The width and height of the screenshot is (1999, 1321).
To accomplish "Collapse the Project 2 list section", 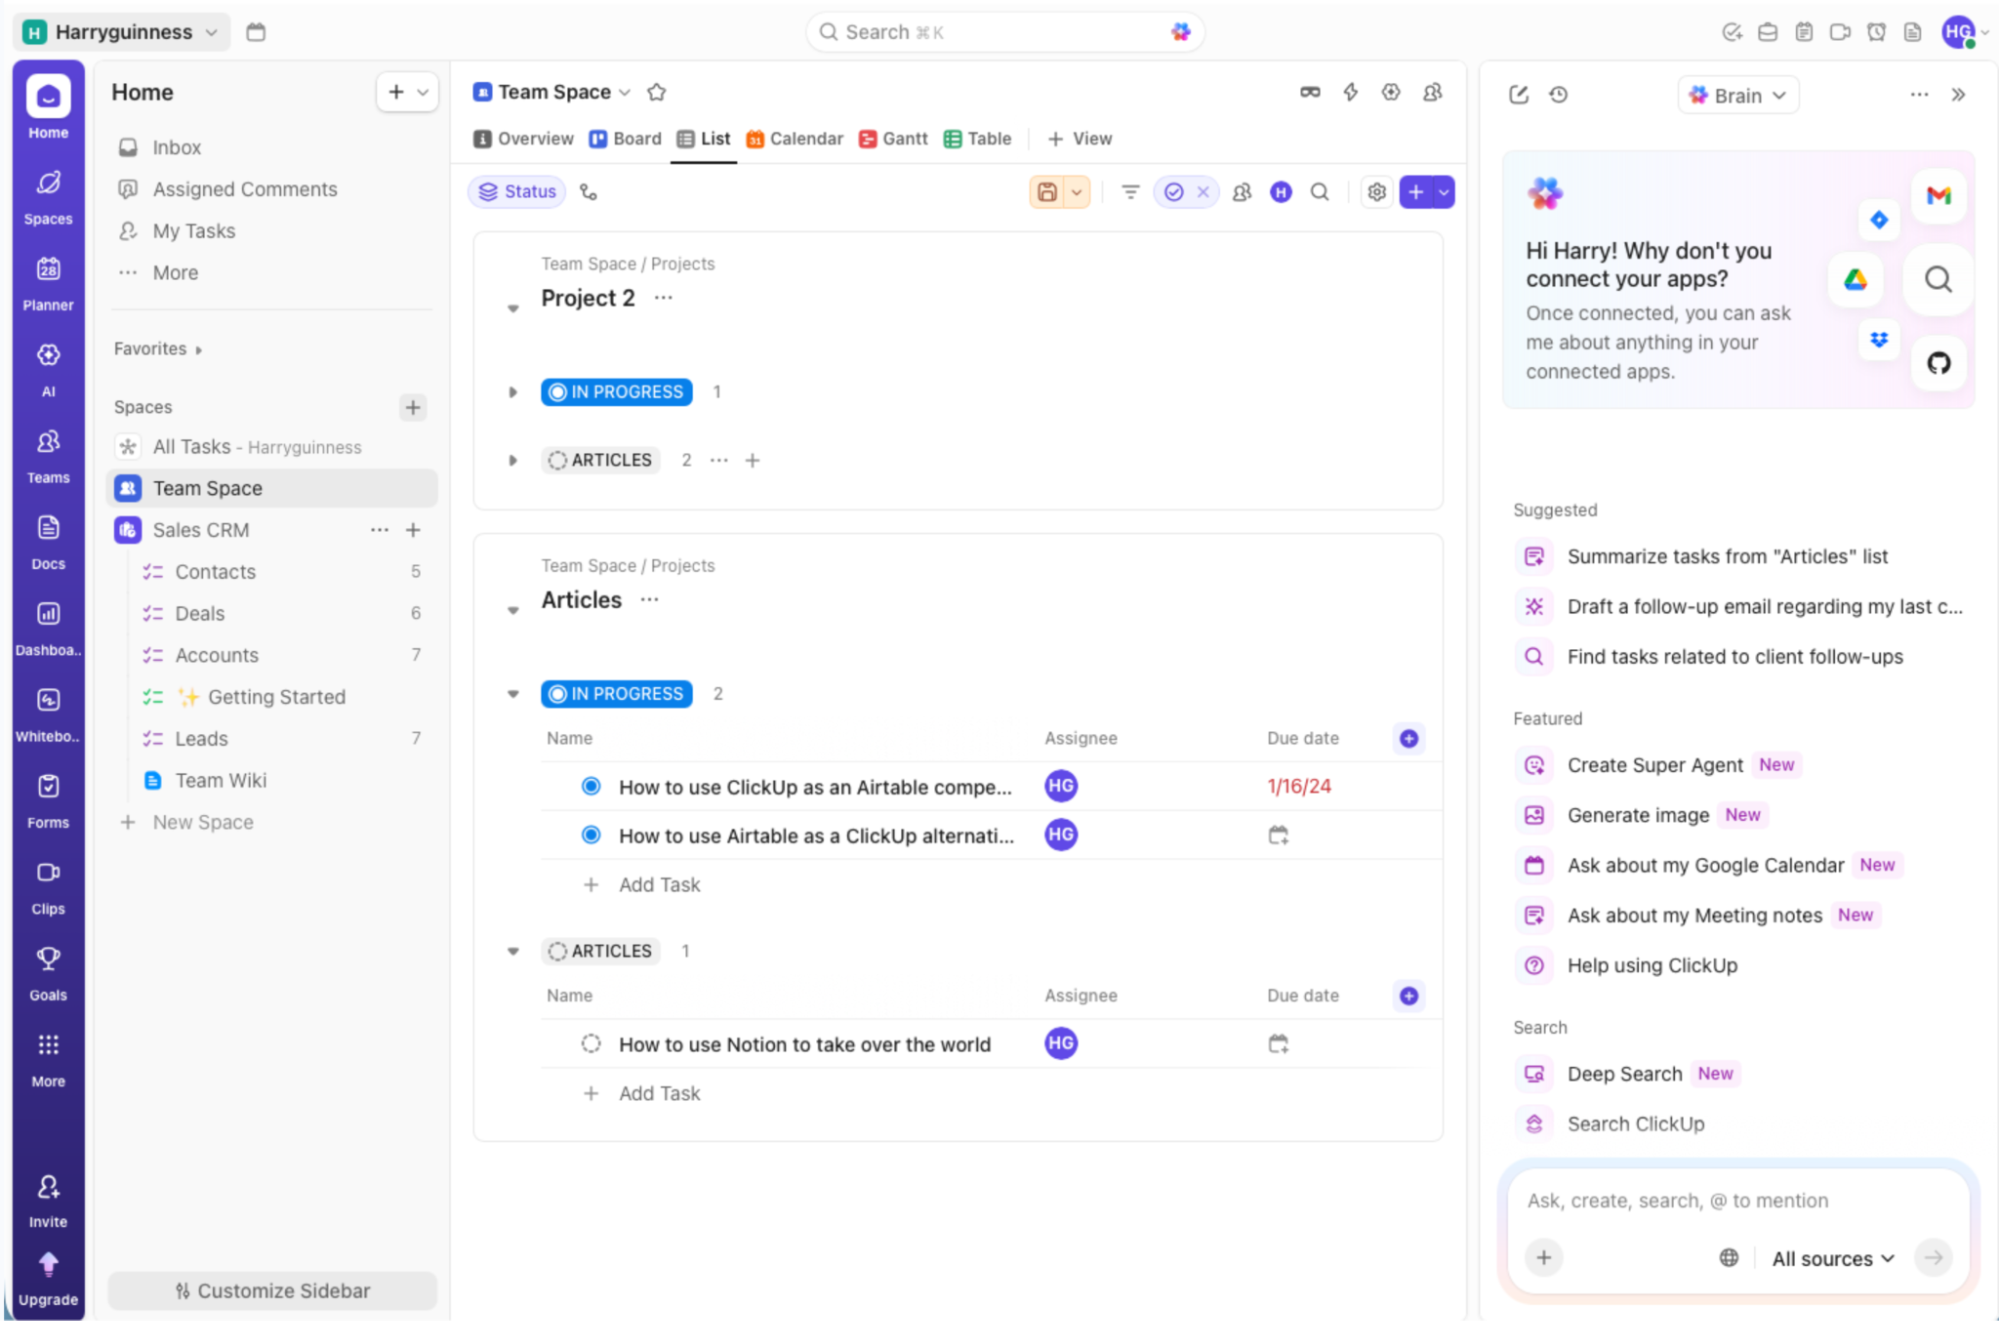I will (x=513, y=308).
